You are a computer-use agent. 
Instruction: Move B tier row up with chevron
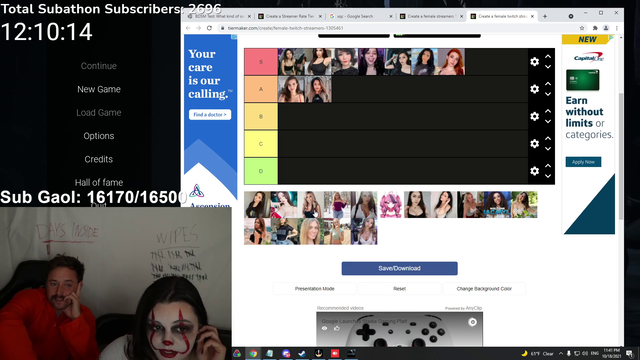pos(548,111)
